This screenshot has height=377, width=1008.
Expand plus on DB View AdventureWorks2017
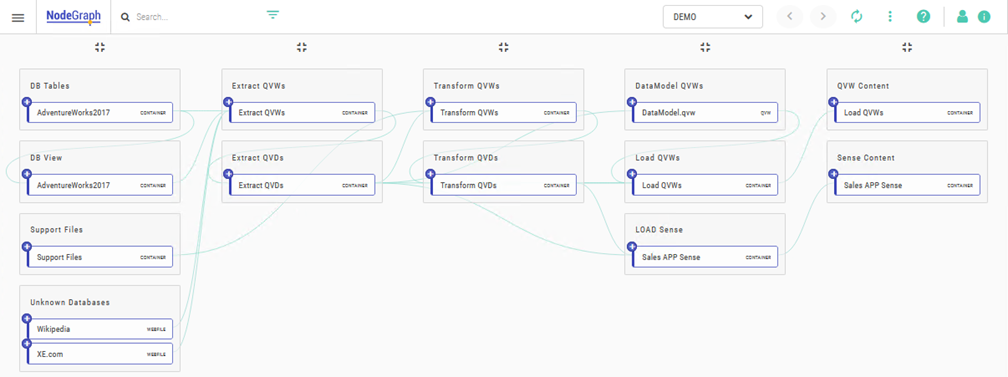pos(26,174)
